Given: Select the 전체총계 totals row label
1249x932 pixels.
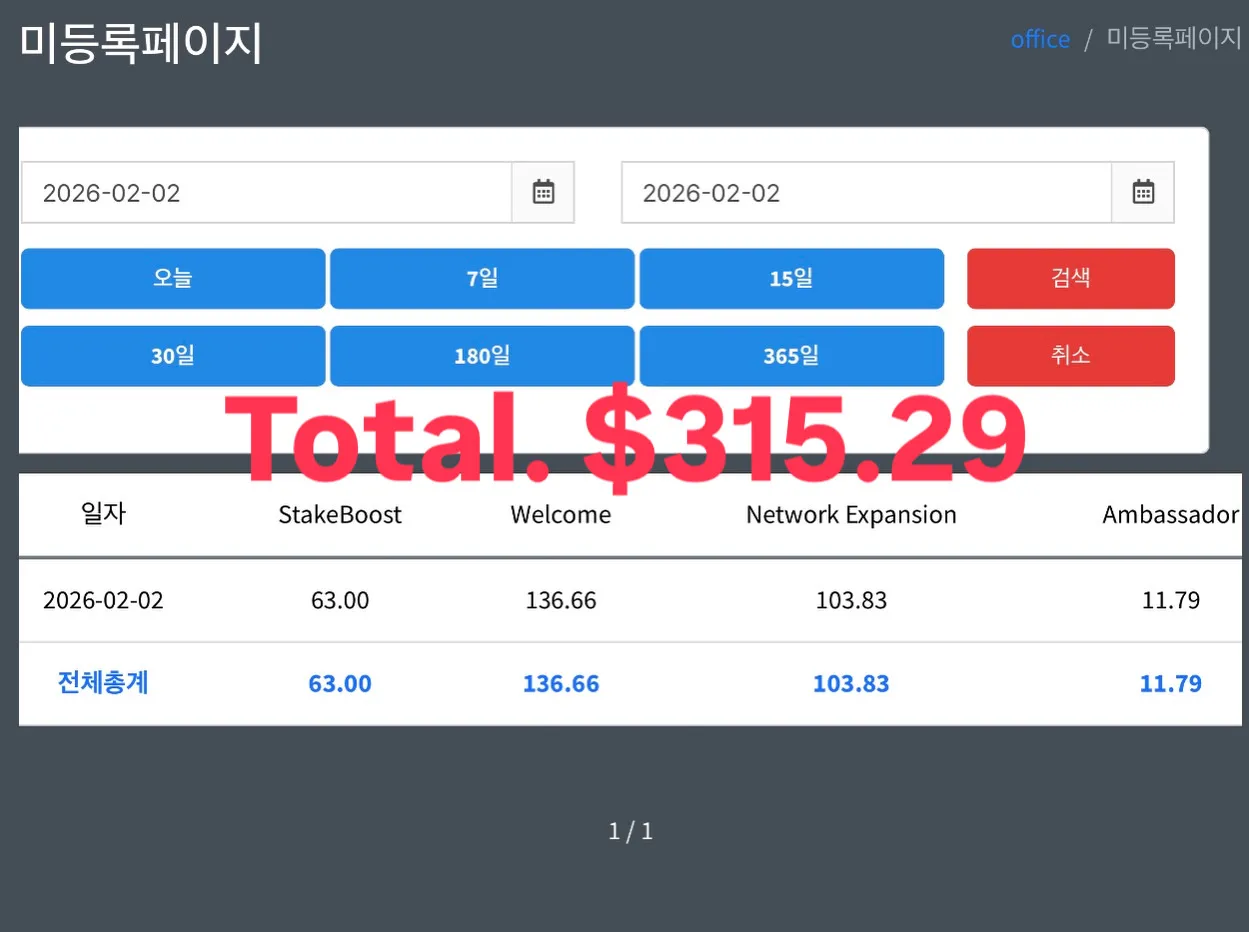Looking at the screenshot, I should [101, 683].
